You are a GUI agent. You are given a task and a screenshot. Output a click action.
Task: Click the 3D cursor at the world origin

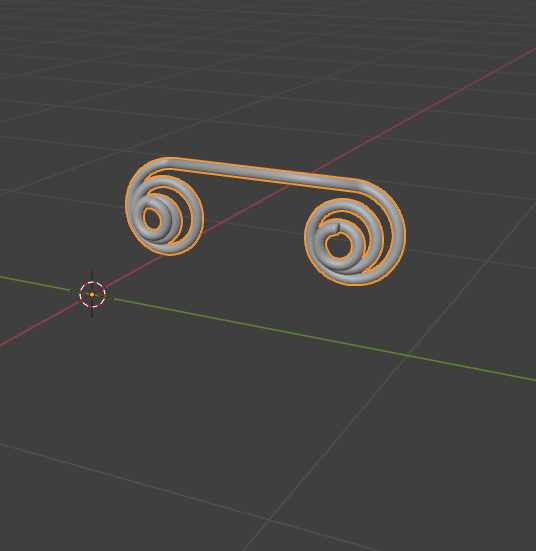coord(92,294)
